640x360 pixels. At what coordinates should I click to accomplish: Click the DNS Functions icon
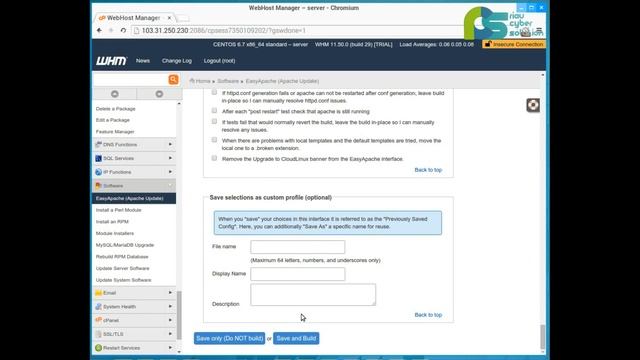click(x=98, y=144)
